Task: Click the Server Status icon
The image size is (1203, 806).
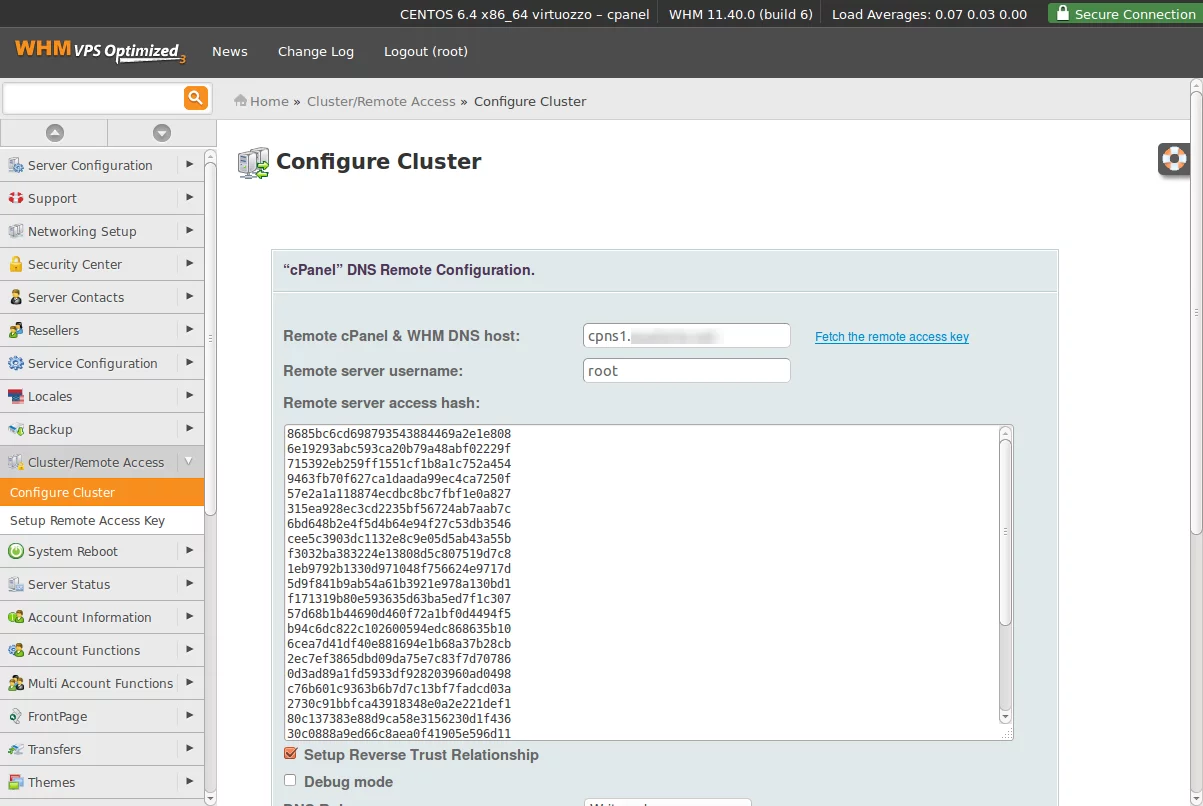Action: (x=15, y=584)
